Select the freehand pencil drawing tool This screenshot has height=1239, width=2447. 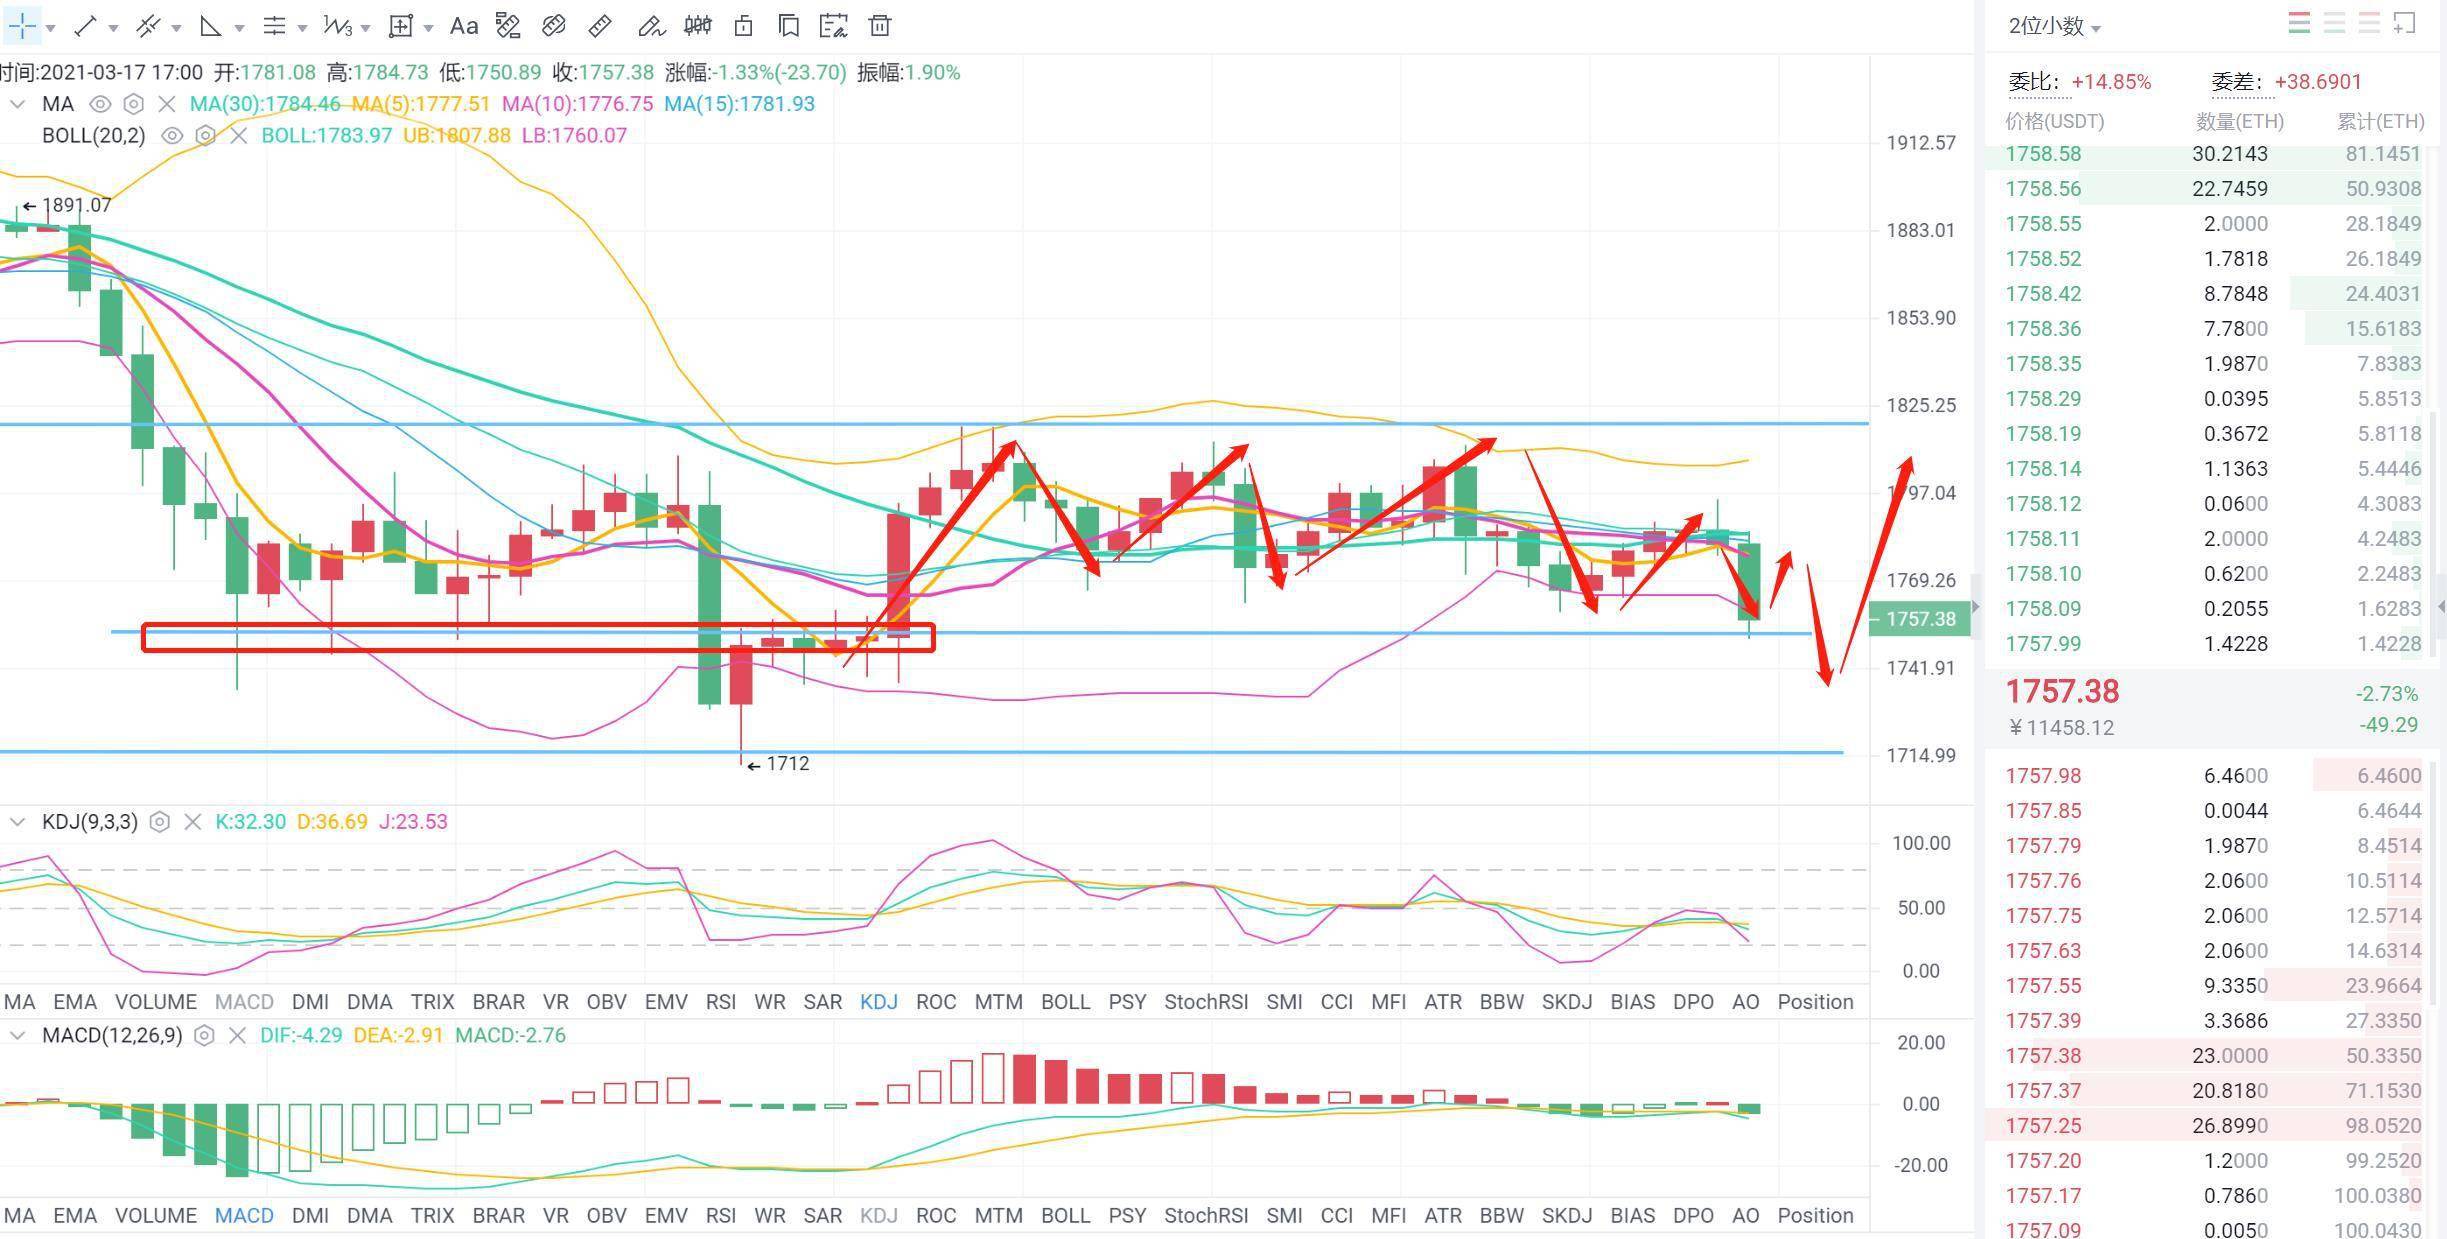pos(651,26)
